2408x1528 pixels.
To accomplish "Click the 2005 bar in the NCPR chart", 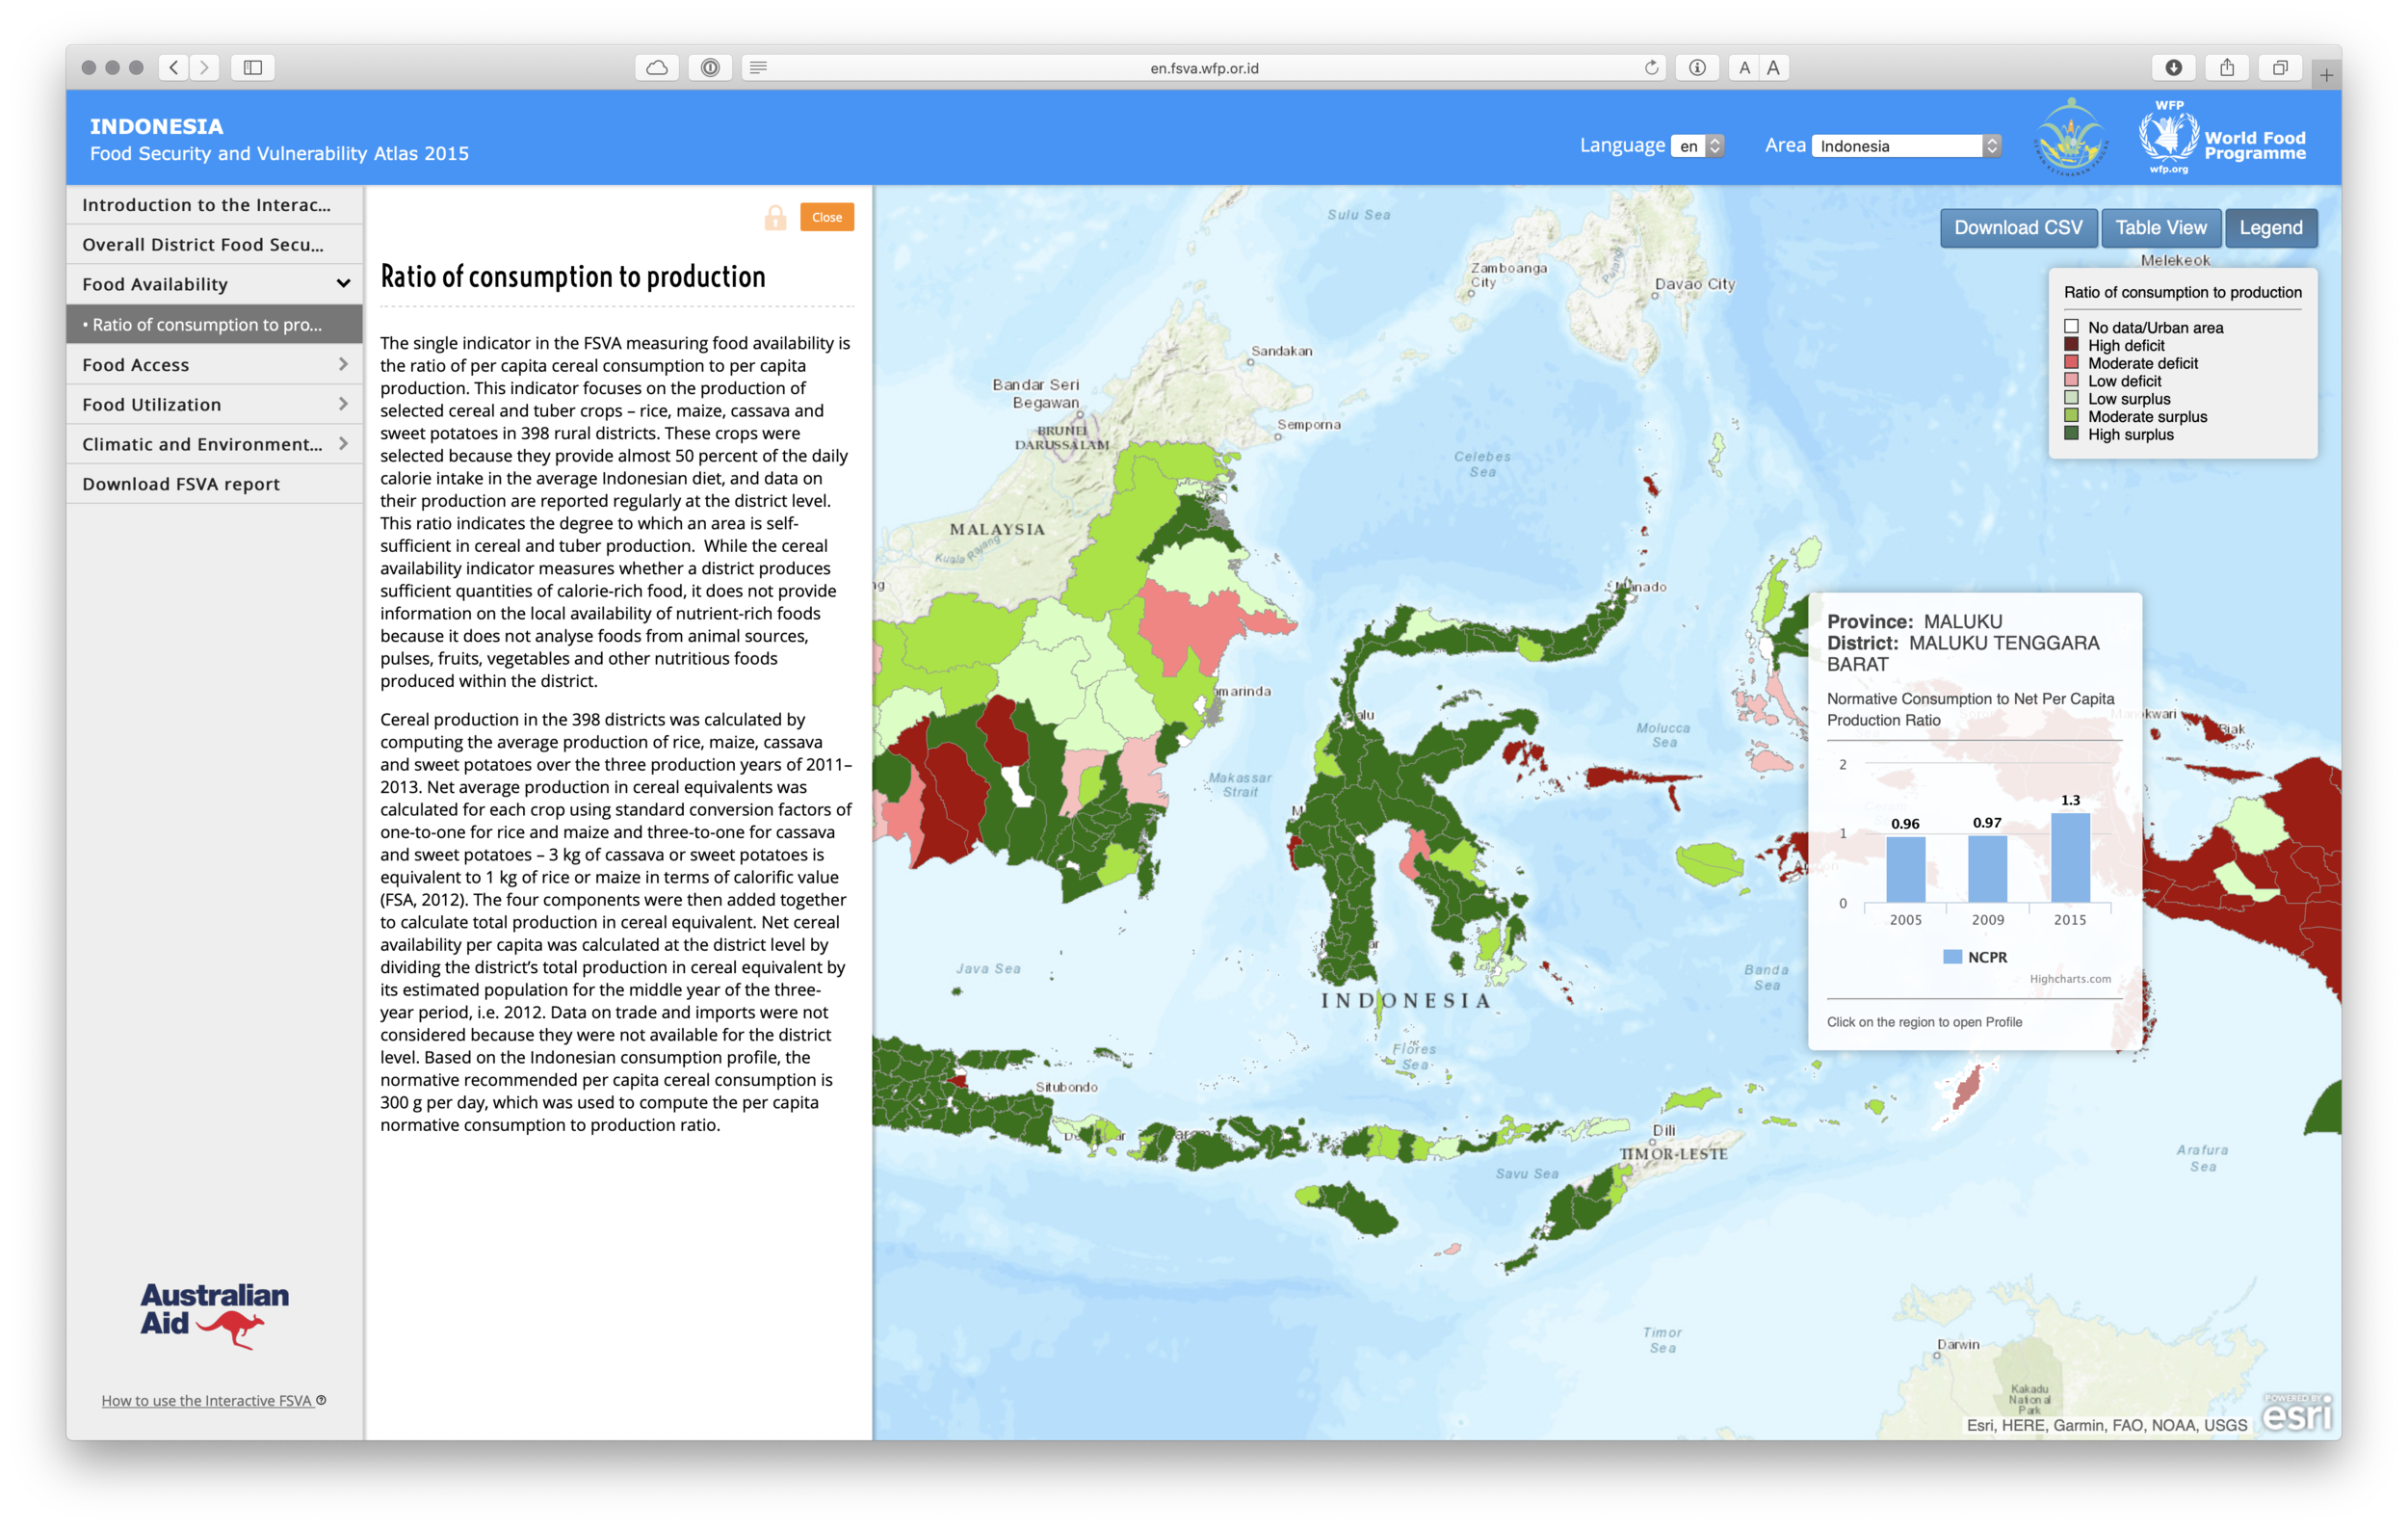I will click(x=1905, y=869).
